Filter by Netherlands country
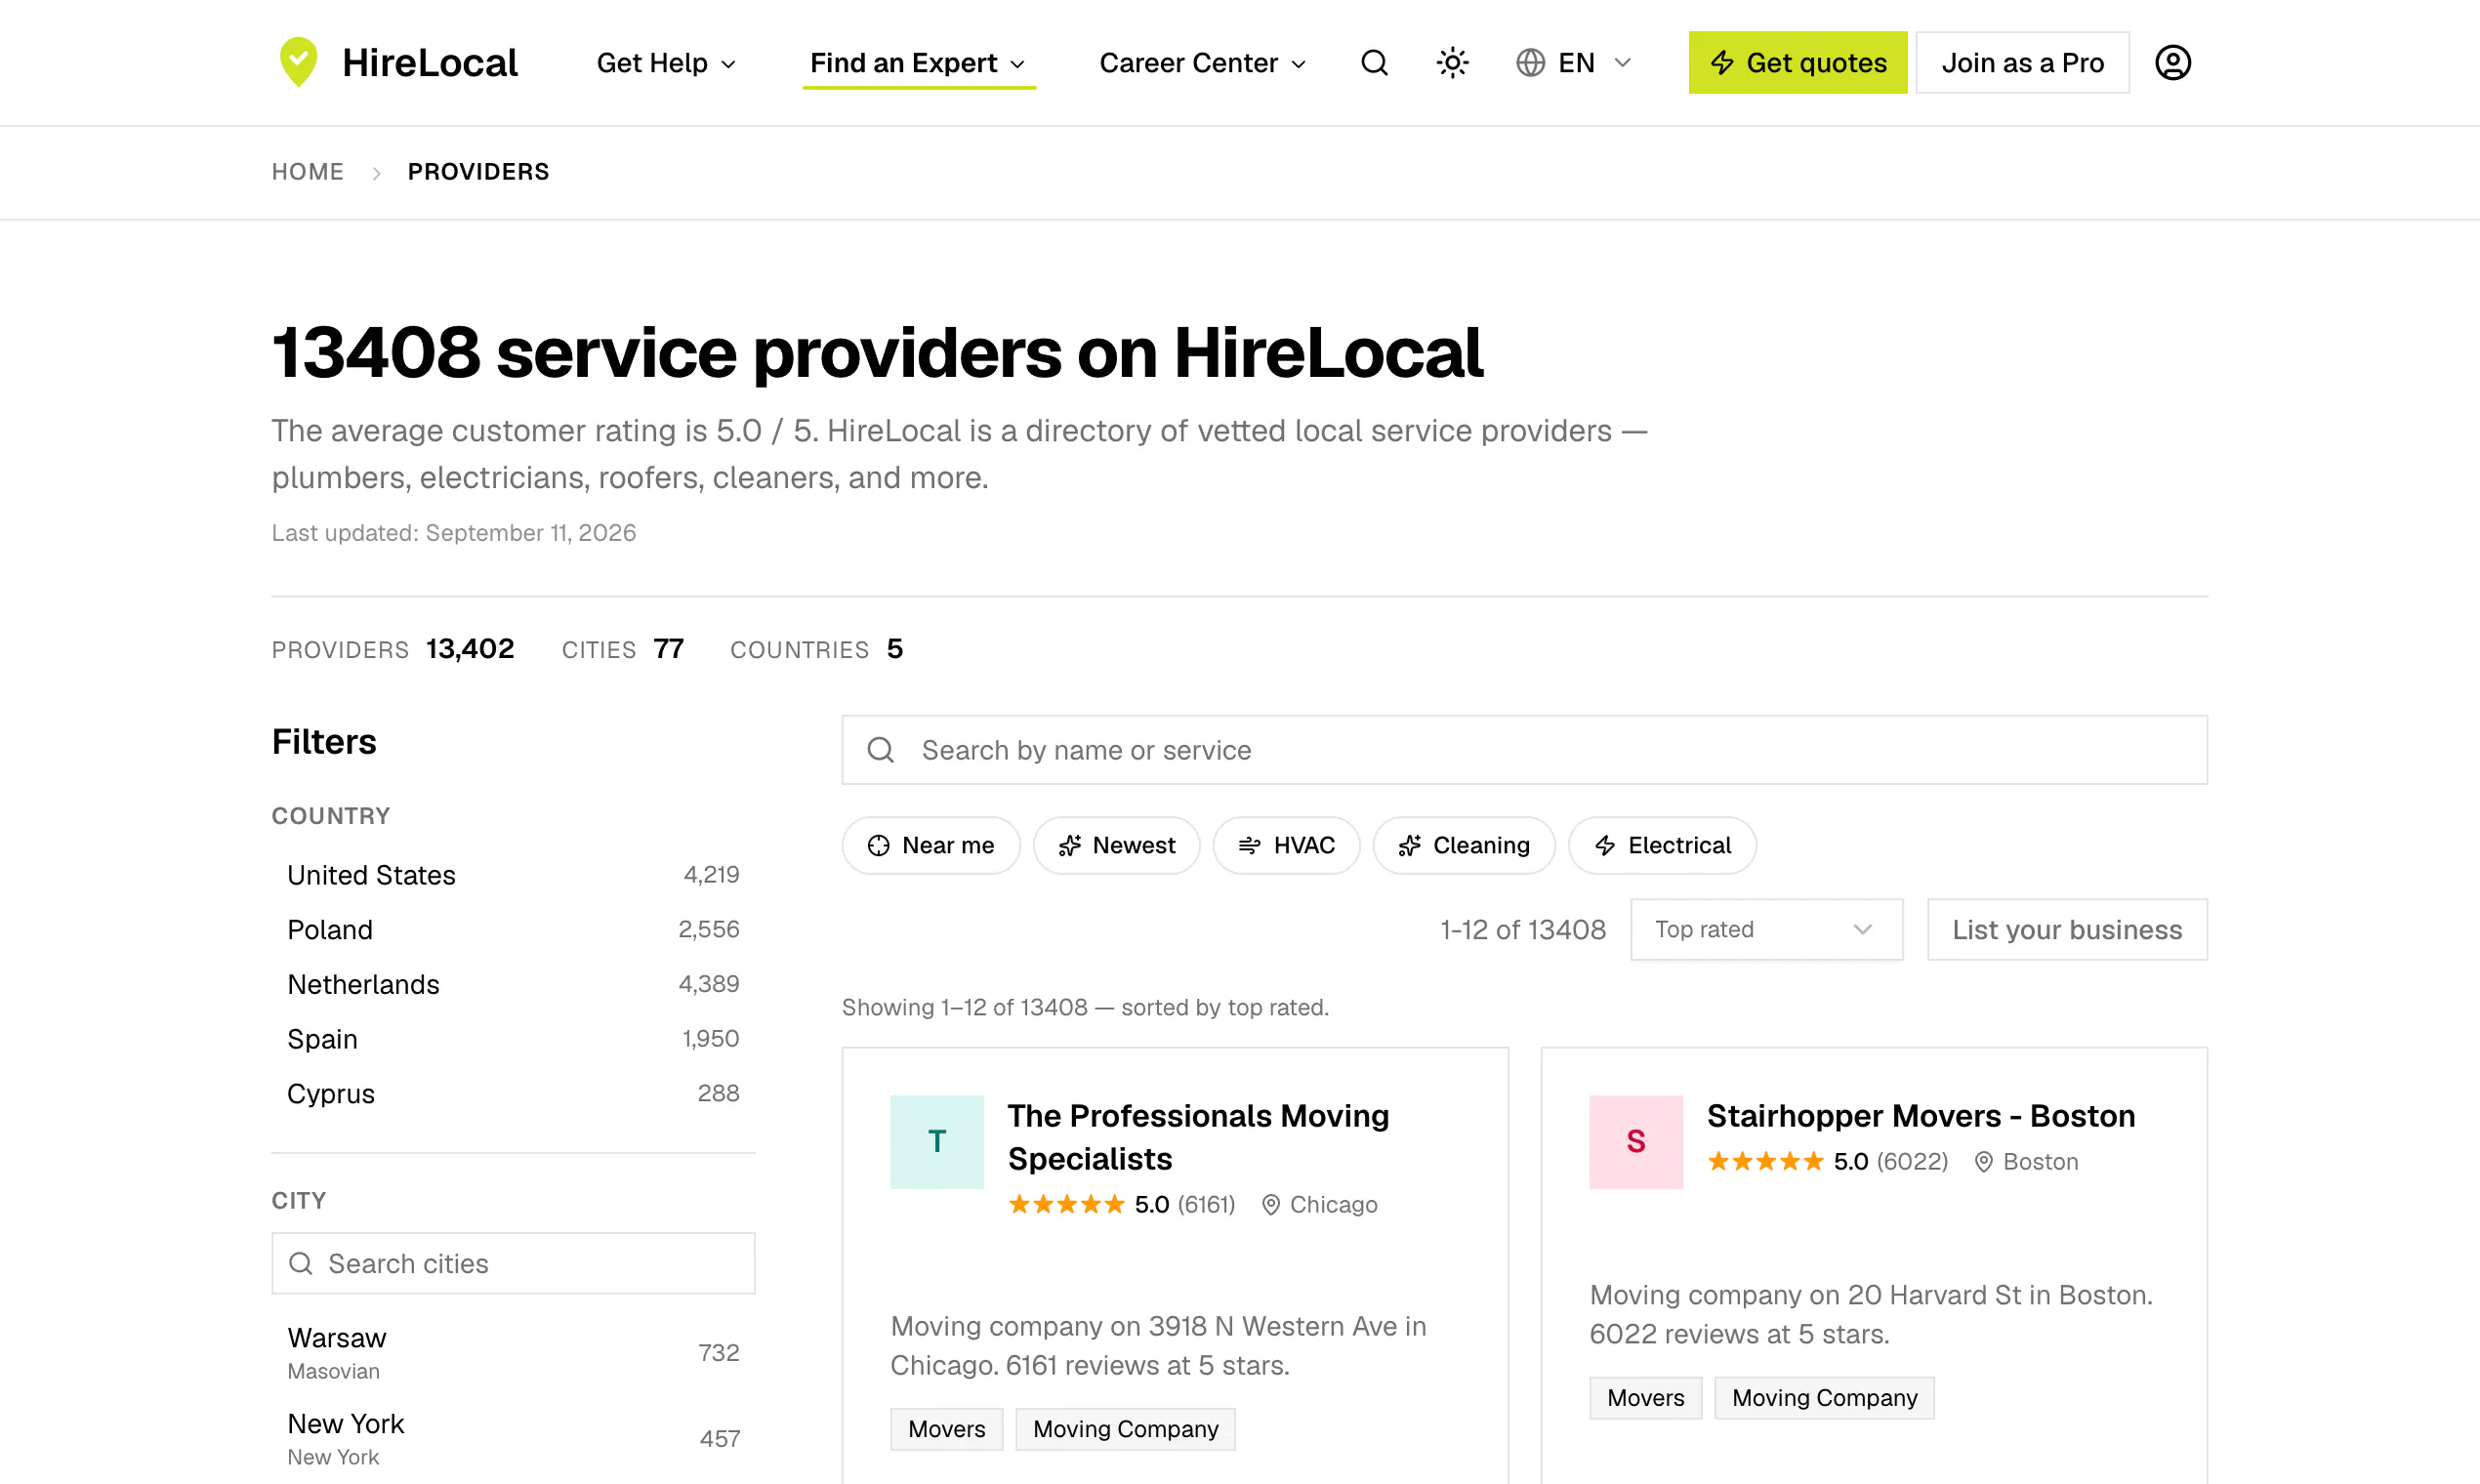The width and height of the screenshot is (2480, 1484). pos(513,984)
